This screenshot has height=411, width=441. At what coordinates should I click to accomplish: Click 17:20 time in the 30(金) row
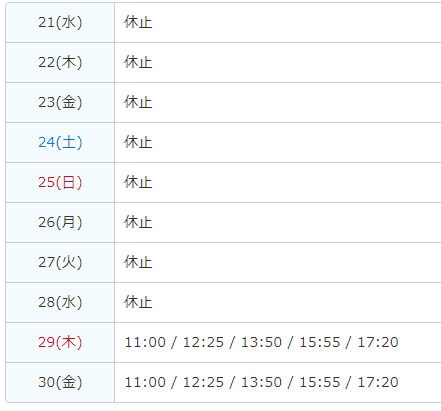pos(378,382)
